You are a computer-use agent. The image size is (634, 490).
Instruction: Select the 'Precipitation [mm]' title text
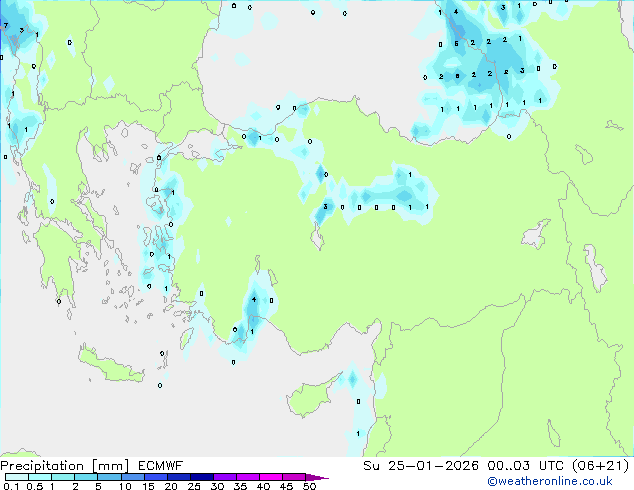coord(65,466)
